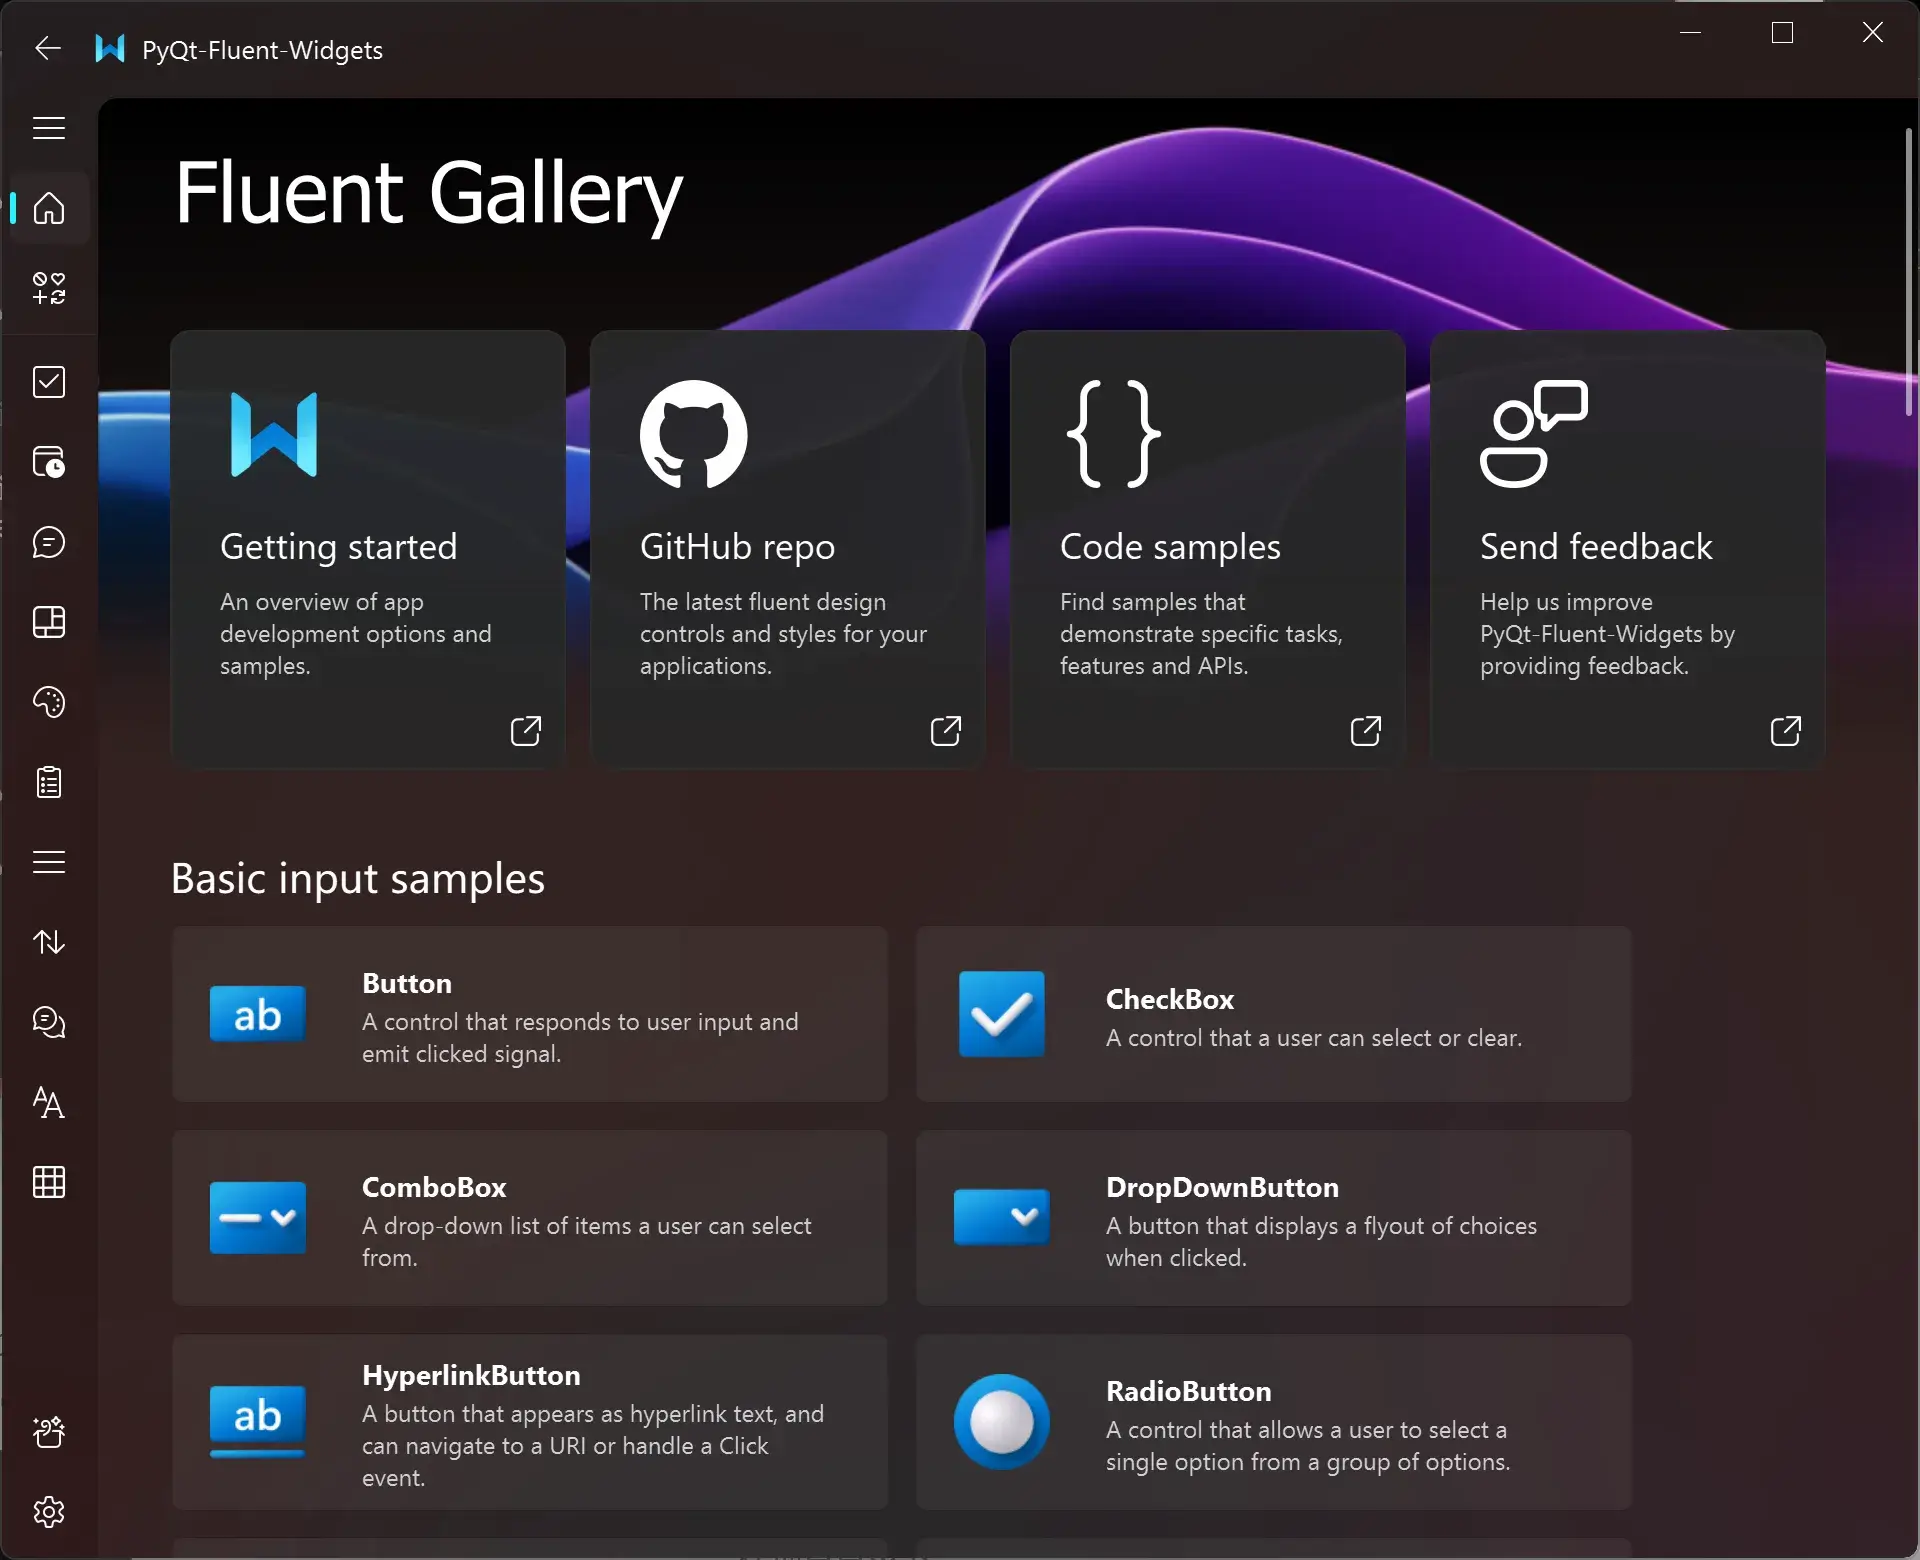1920x1560 pixels.
Task: Open Date and time sidebar icon
Action: 48,462
